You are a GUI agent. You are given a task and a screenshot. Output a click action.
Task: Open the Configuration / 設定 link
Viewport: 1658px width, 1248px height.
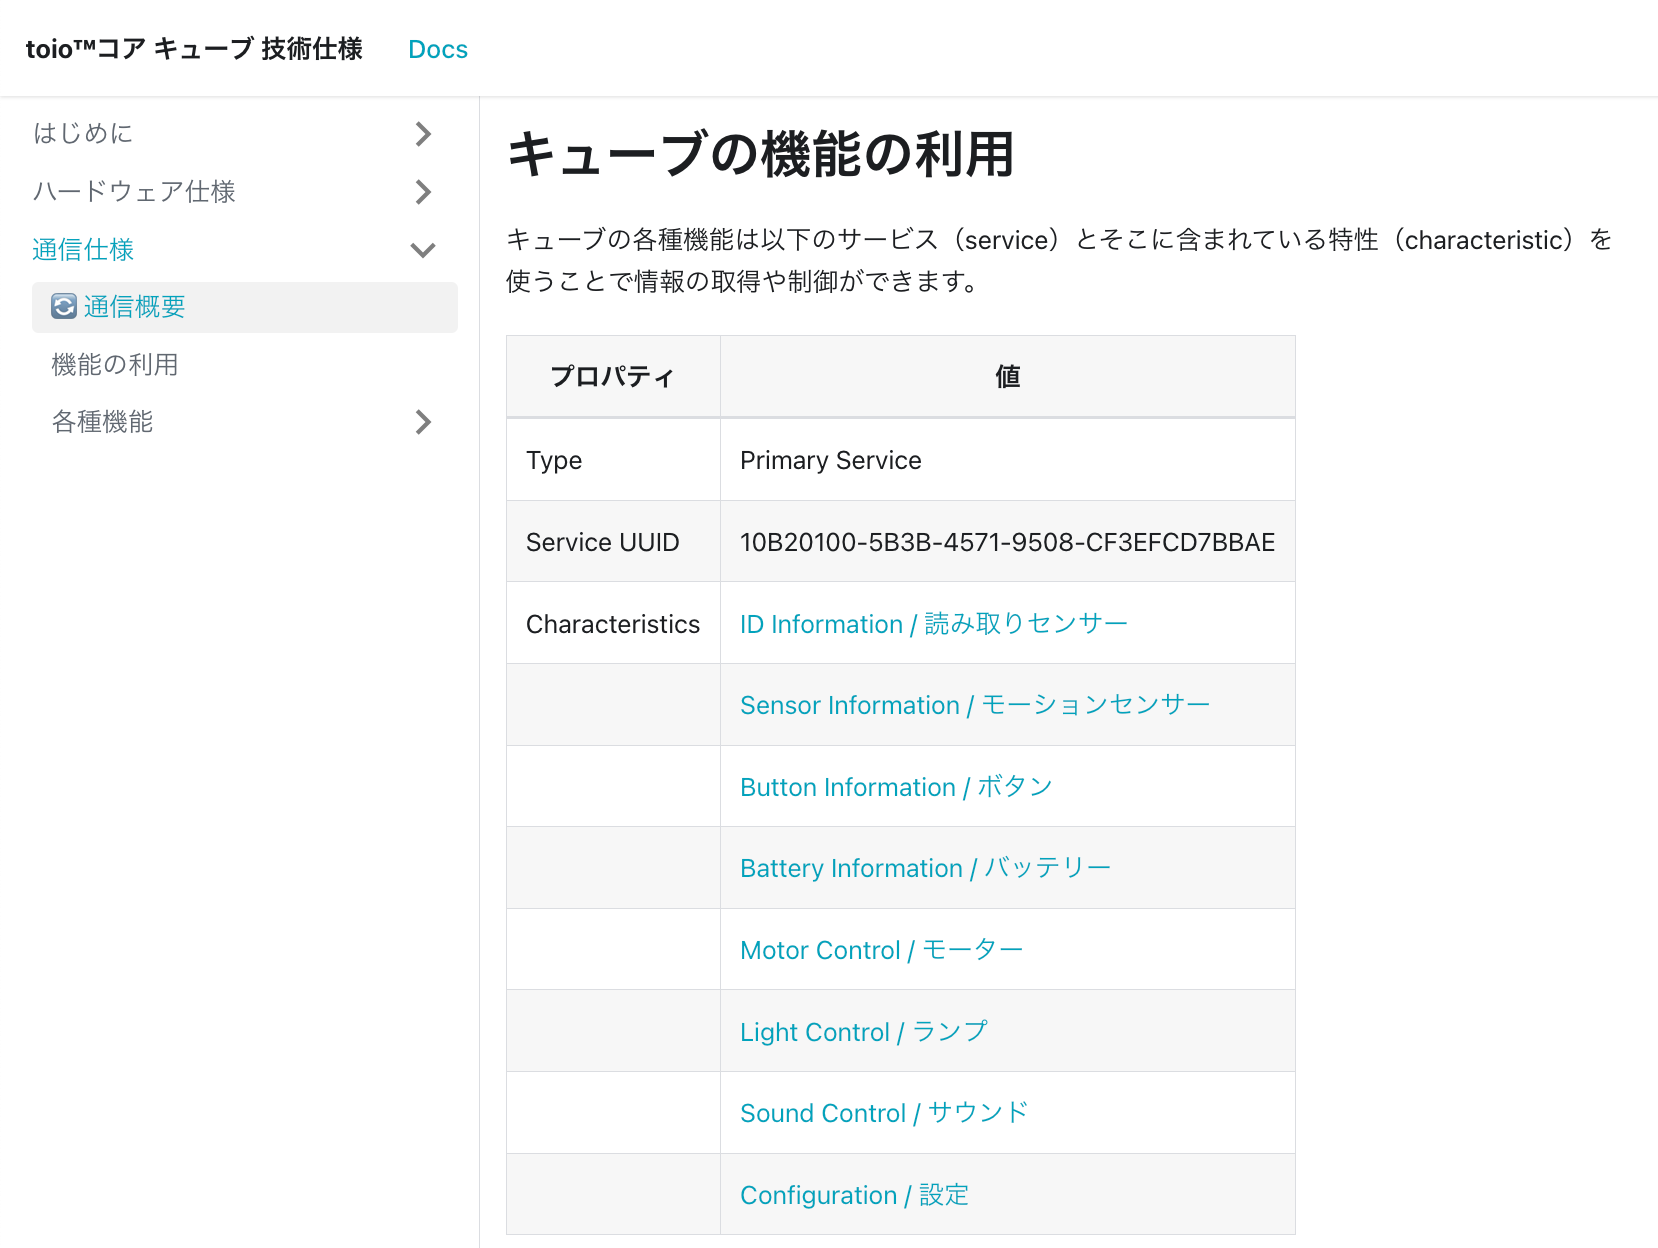click(853, 1194)
